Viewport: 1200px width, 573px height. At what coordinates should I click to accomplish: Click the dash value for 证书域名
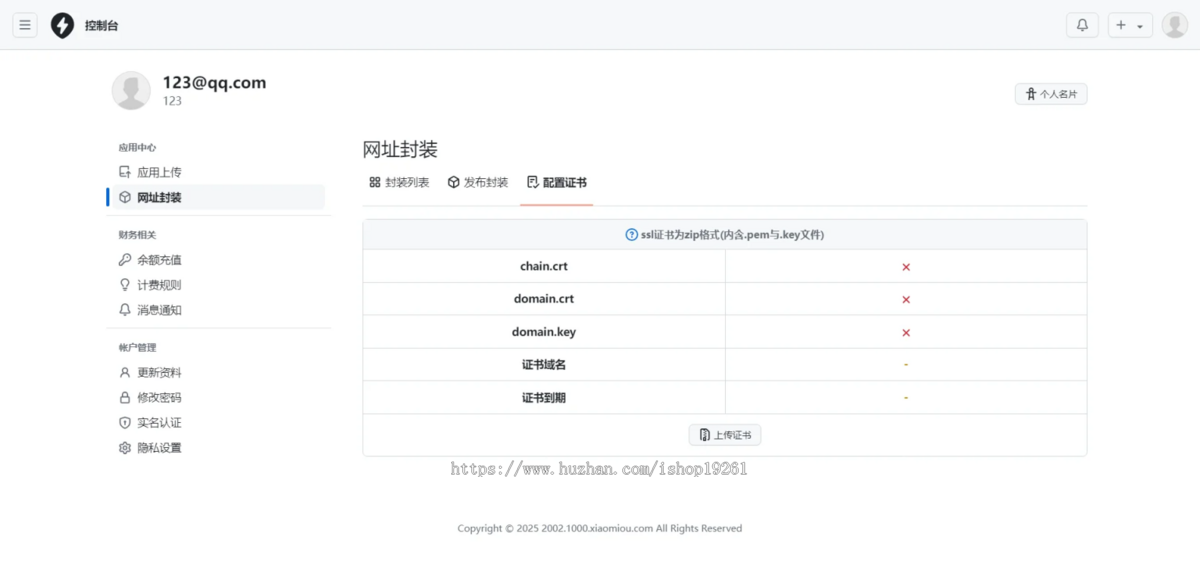[906, 365]
